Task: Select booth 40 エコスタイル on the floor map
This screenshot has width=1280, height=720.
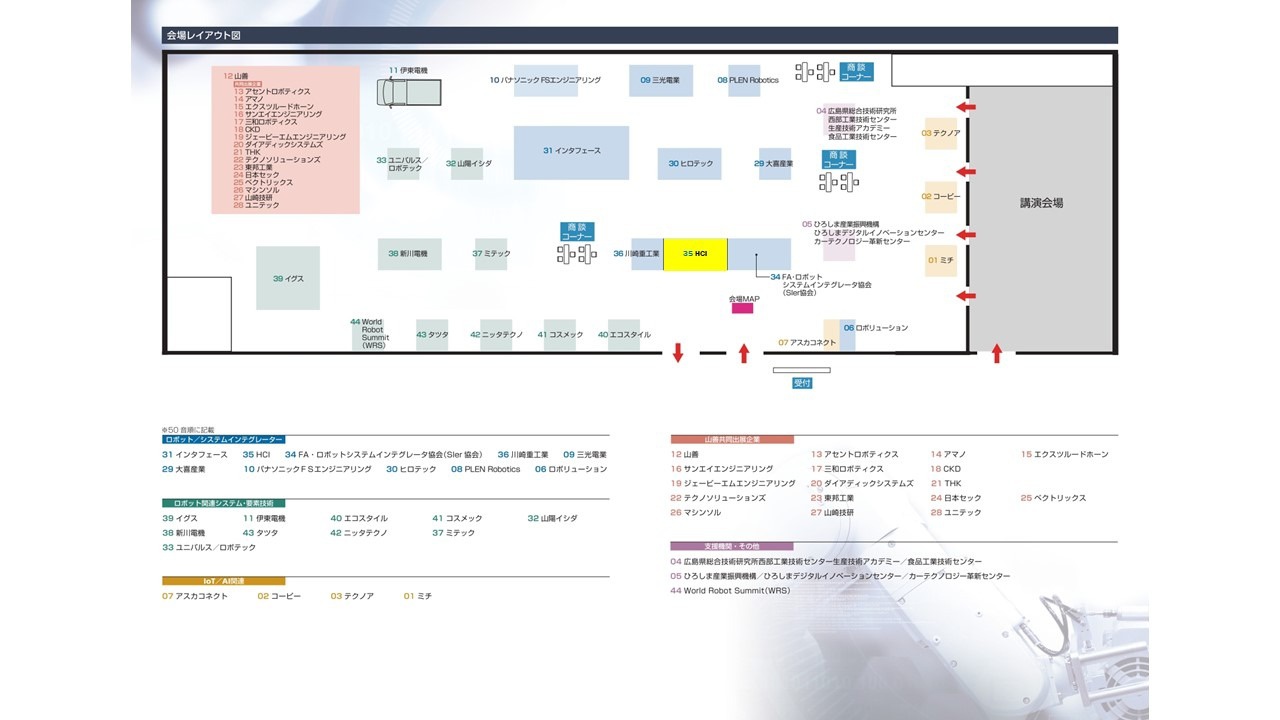Action: 624,335
